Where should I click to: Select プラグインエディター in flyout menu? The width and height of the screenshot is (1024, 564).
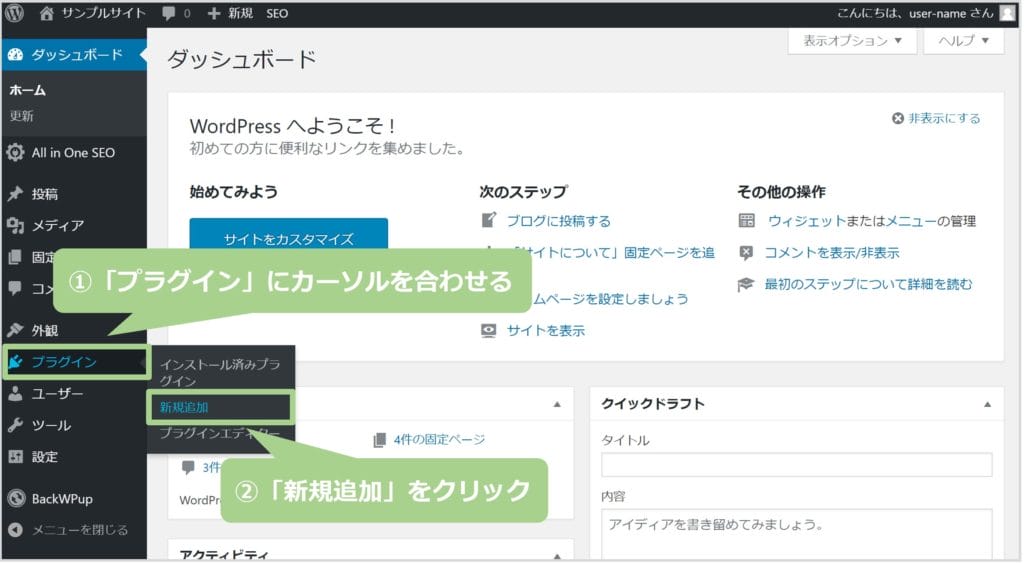tap(220, 433)
